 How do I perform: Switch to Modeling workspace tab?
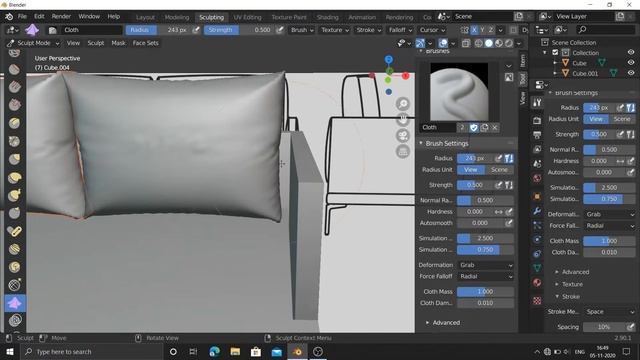pos(177,17)
